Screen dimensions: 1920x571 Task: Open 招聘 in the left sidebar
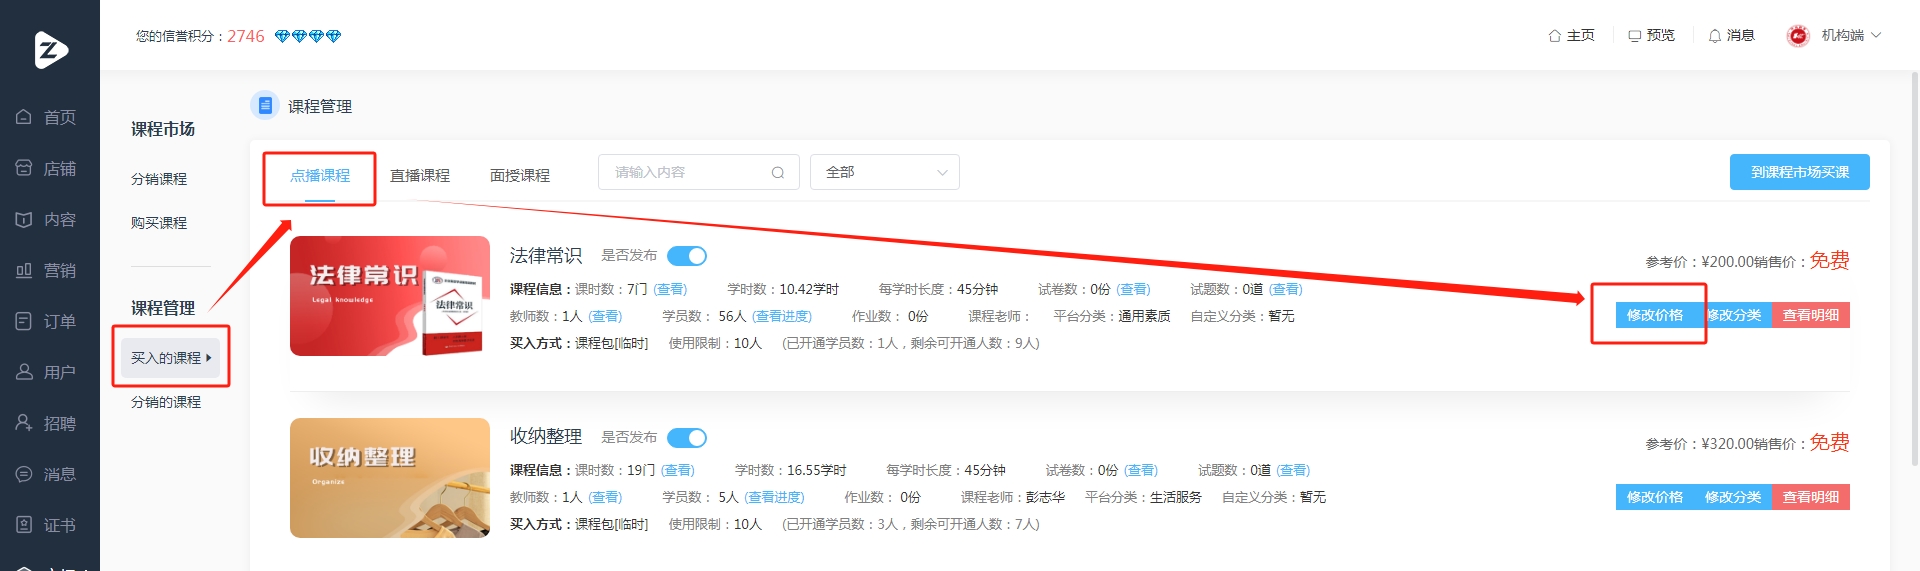[46, 423]
